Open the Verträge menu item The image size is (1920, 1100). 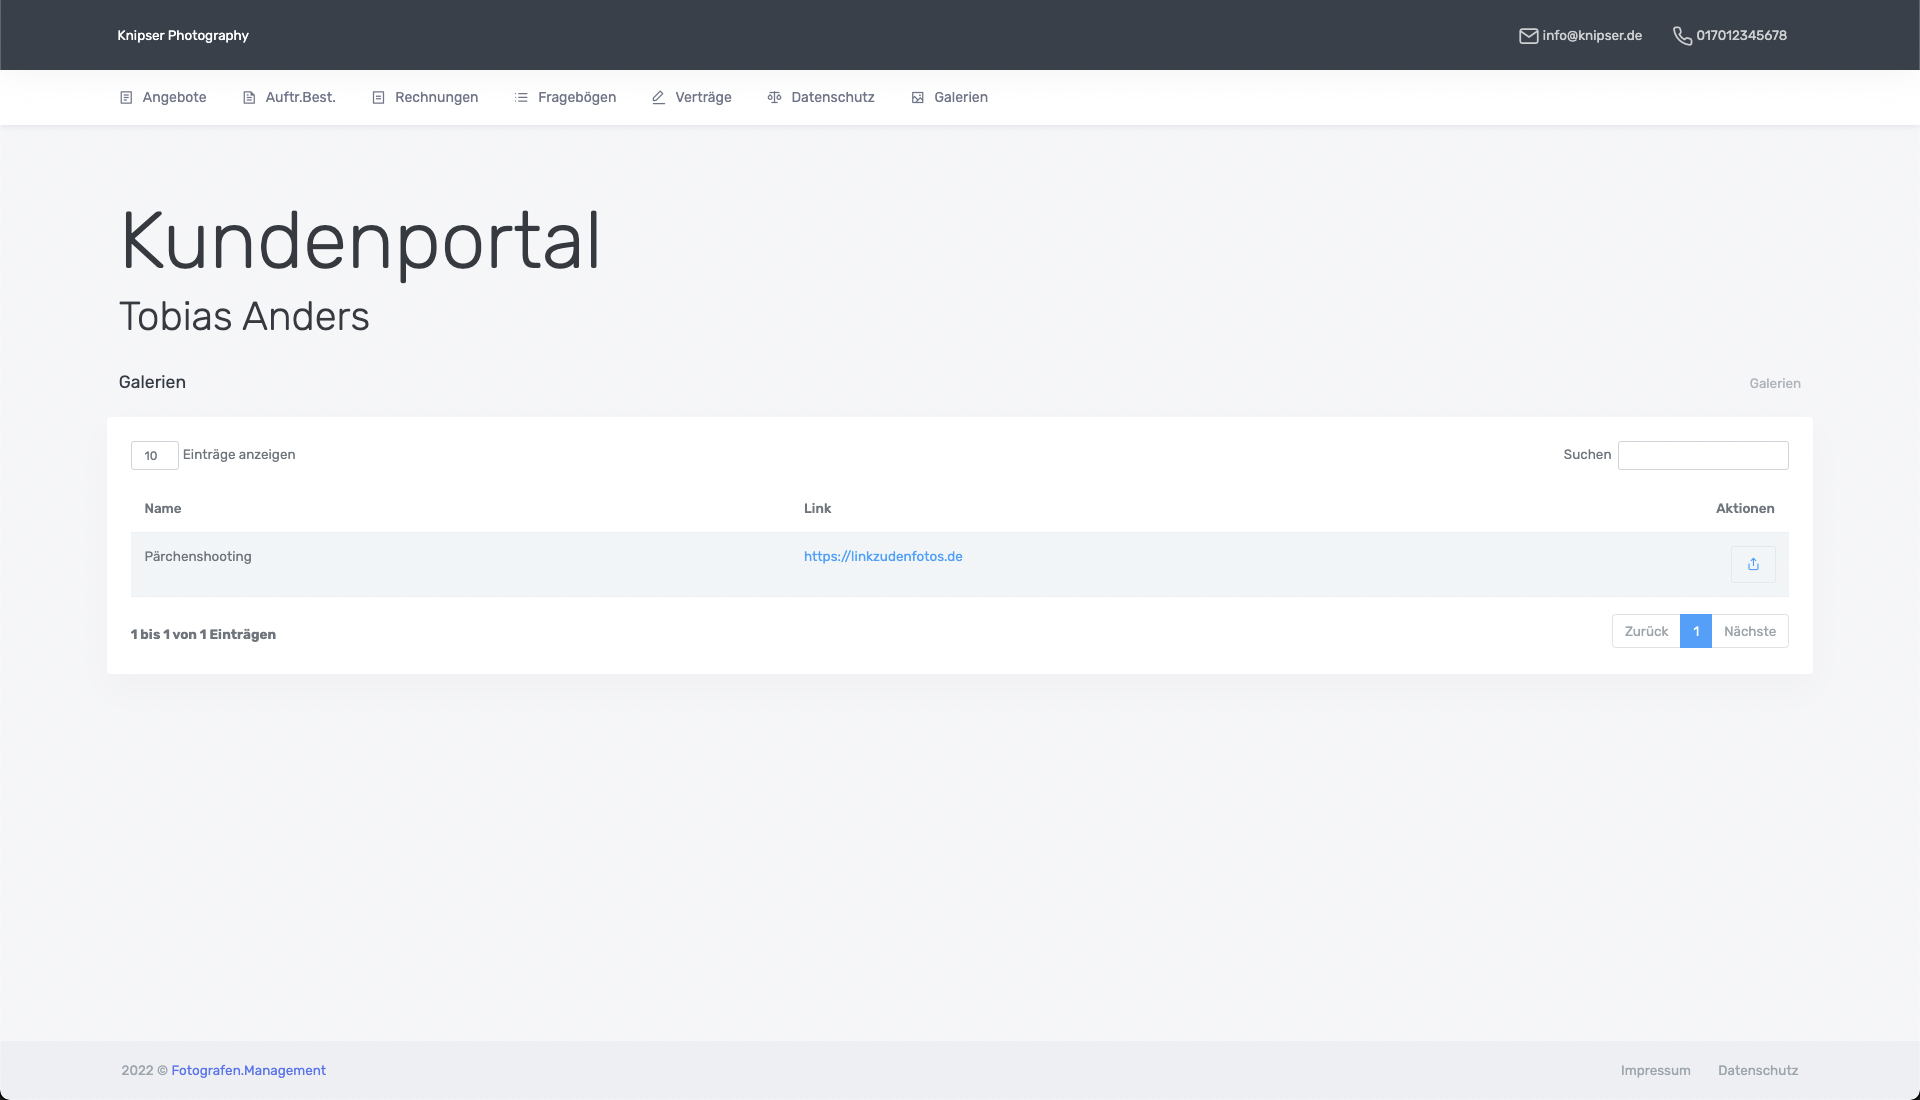click(x=703, y=98)
